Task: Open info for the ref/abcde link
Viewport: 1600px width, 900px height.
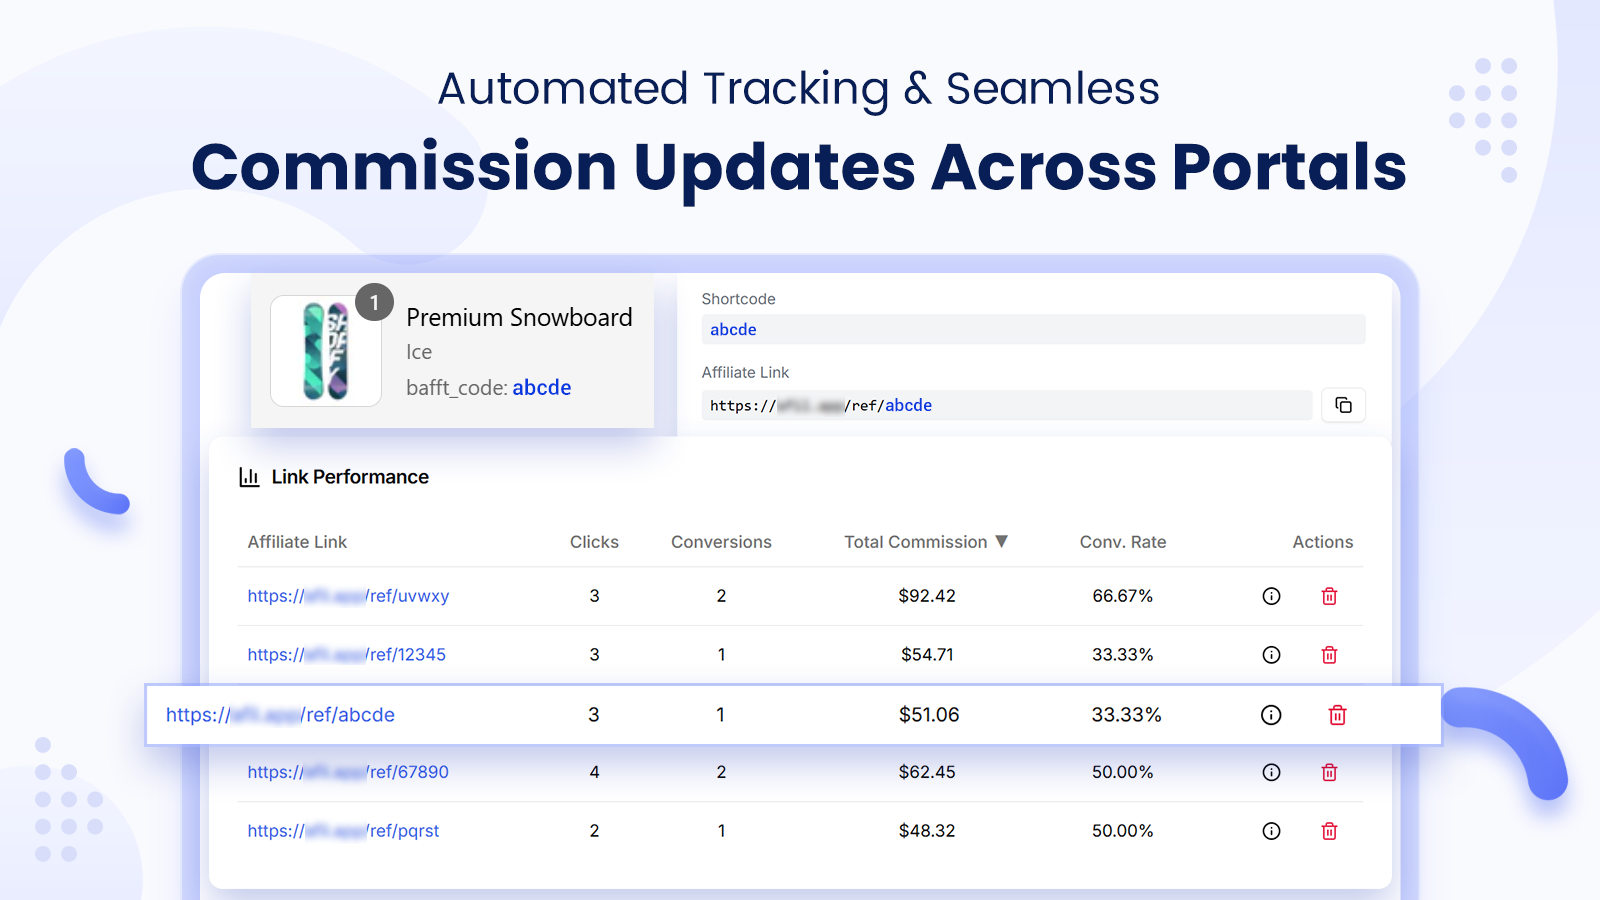Action: (x=1271, y=715)
